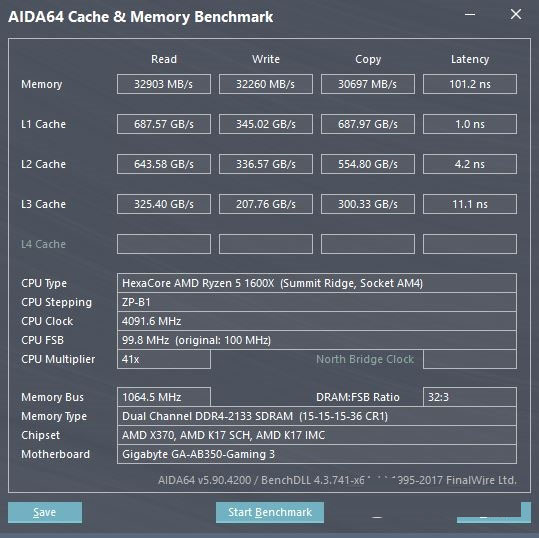
Task: Click the window title AIDA64 Cache & Memory Benchmark
Action: tap(141, 17)
